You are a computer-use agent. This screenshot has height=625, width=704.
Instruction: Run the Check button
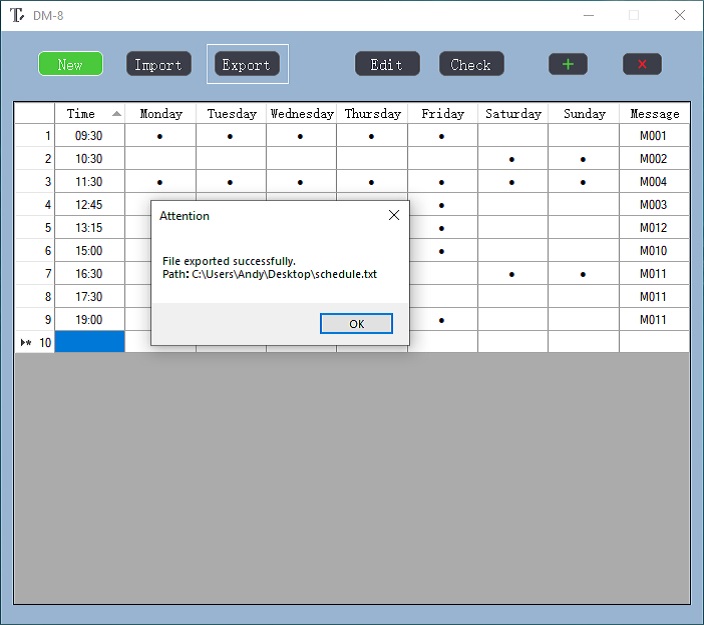[471, 64]
